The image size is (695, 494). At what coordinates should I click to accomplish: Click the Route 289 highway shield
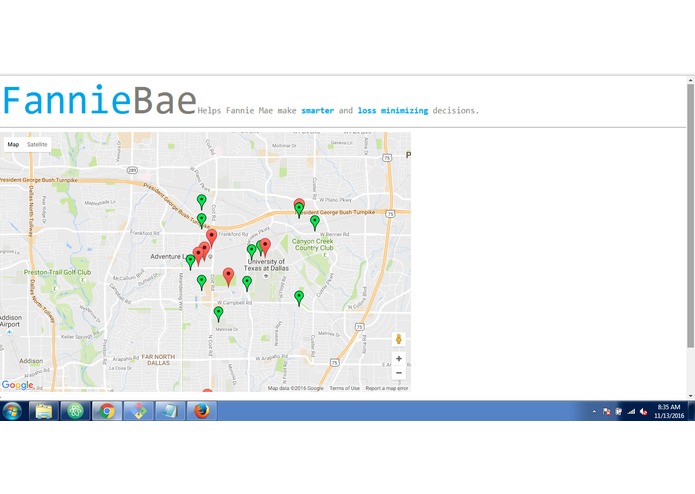132,170
